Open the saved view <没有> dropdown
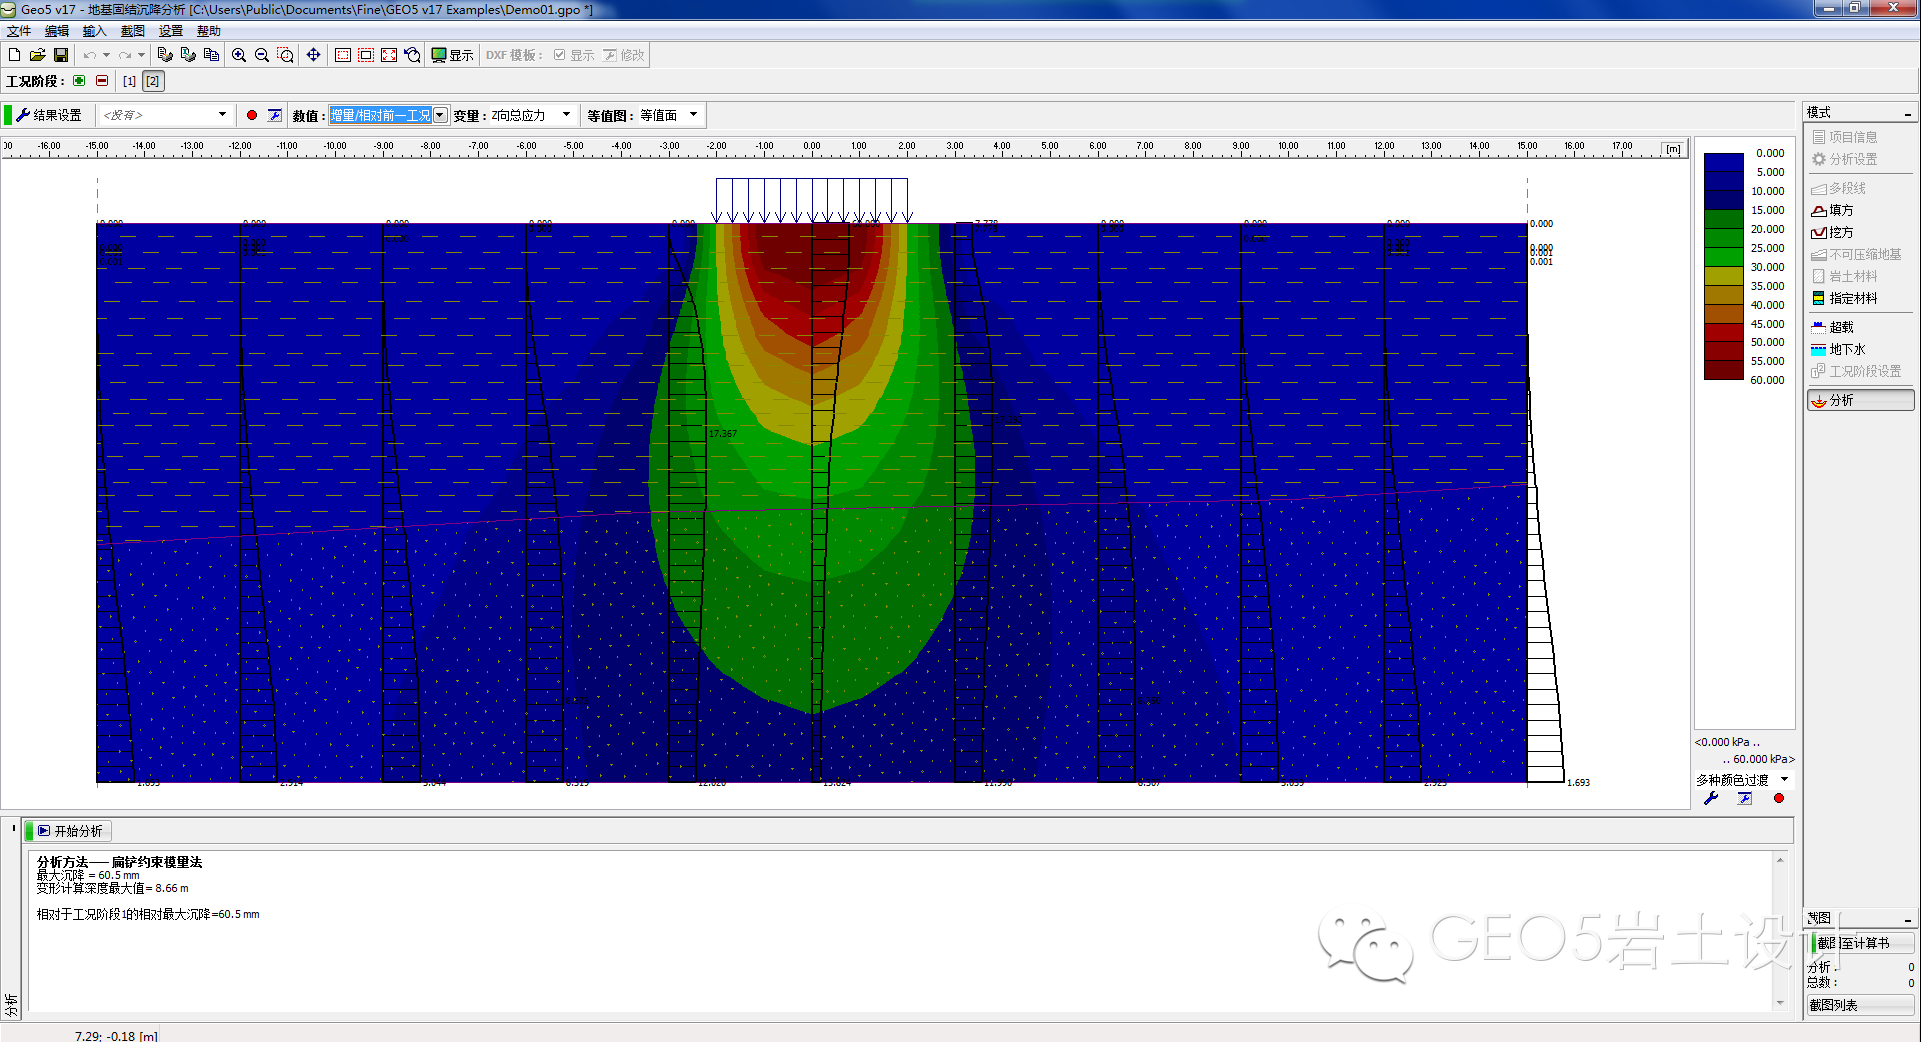The width and height of the screenshot is (1921, 1042). tap(165, 115)
